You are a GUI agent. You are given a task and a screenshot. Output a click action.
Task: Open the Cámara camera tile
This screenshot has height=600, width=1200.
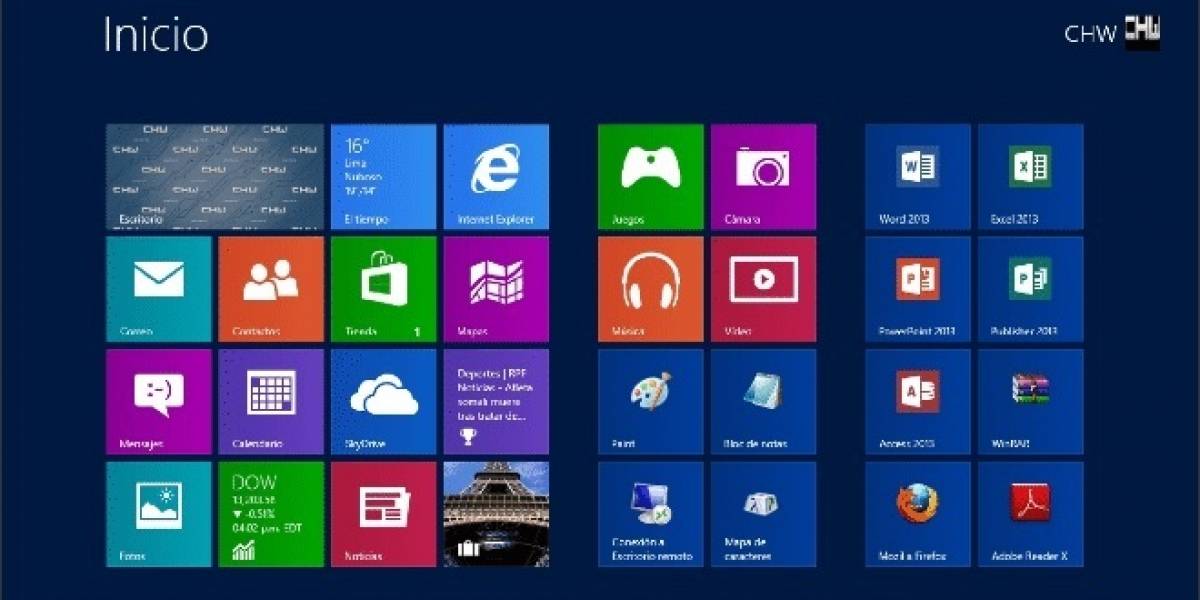click(763, 177)
